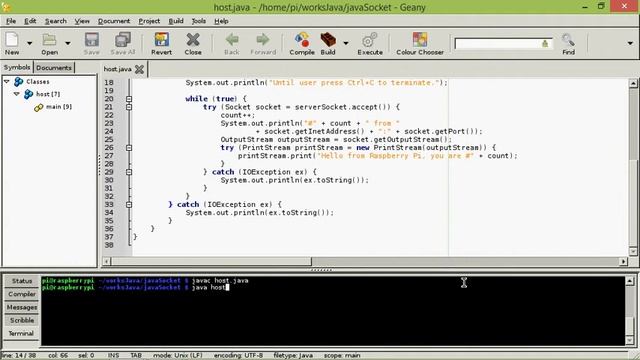
Task: Click the 'javac host.java' terminal line
Action: point(145,280)
